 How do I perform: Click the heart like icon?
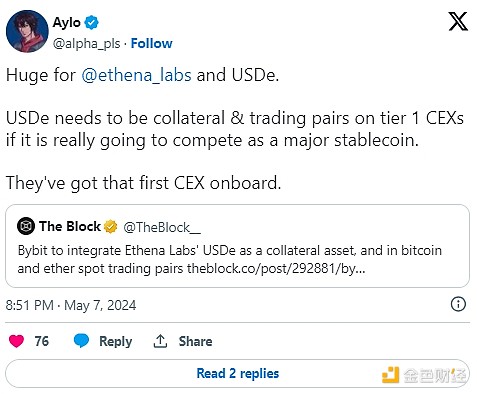click(x=16, y=341)
